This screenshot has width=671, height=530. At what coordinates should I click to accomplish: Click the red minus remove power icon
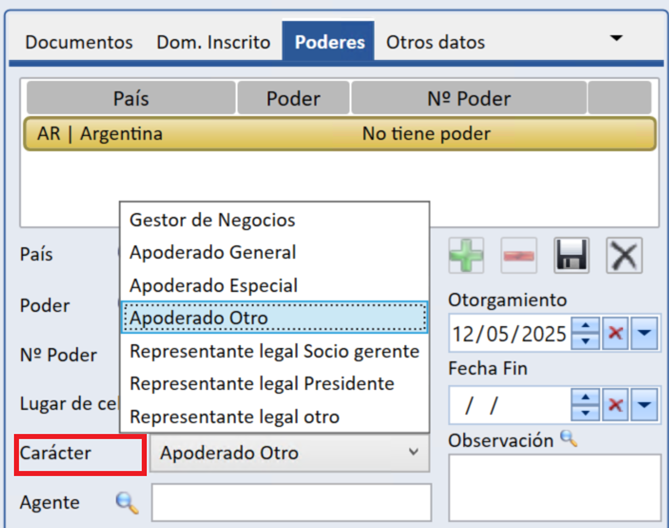[517, 255]
